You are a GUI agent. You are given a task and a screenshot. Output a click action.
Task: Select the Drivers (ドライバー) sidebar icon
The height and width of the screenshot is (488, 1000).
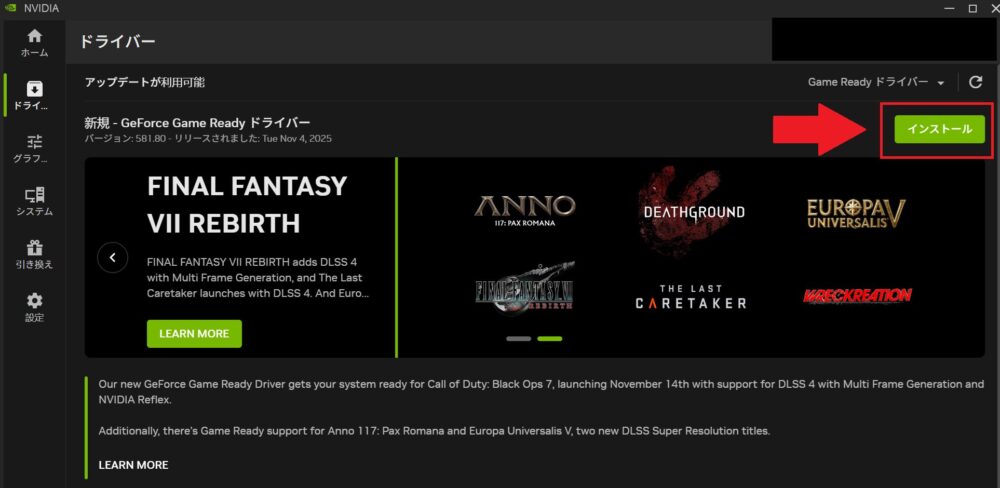click(x=34, y=96)
